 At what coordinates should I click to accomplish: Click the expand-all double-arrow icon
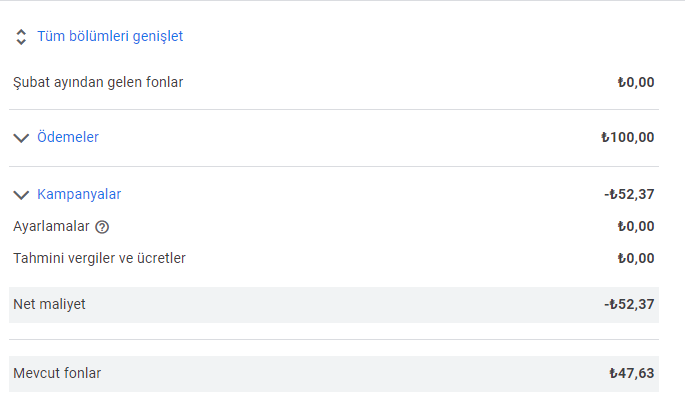[x=21, y=37]
